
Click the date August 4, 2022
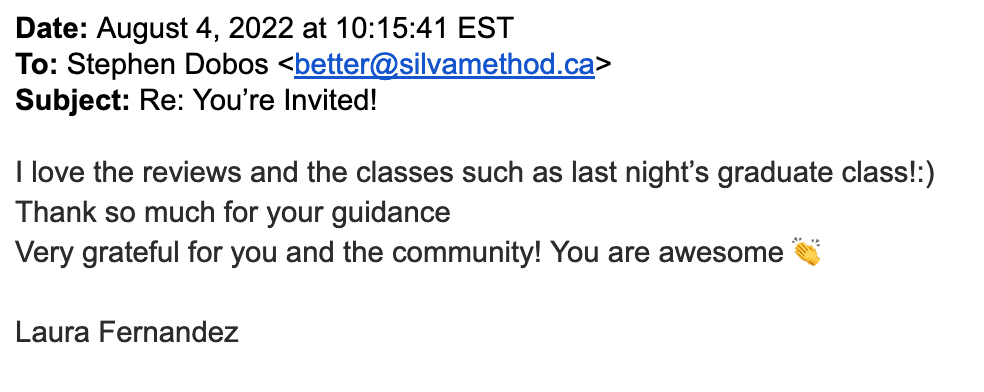tap(195, 29)
